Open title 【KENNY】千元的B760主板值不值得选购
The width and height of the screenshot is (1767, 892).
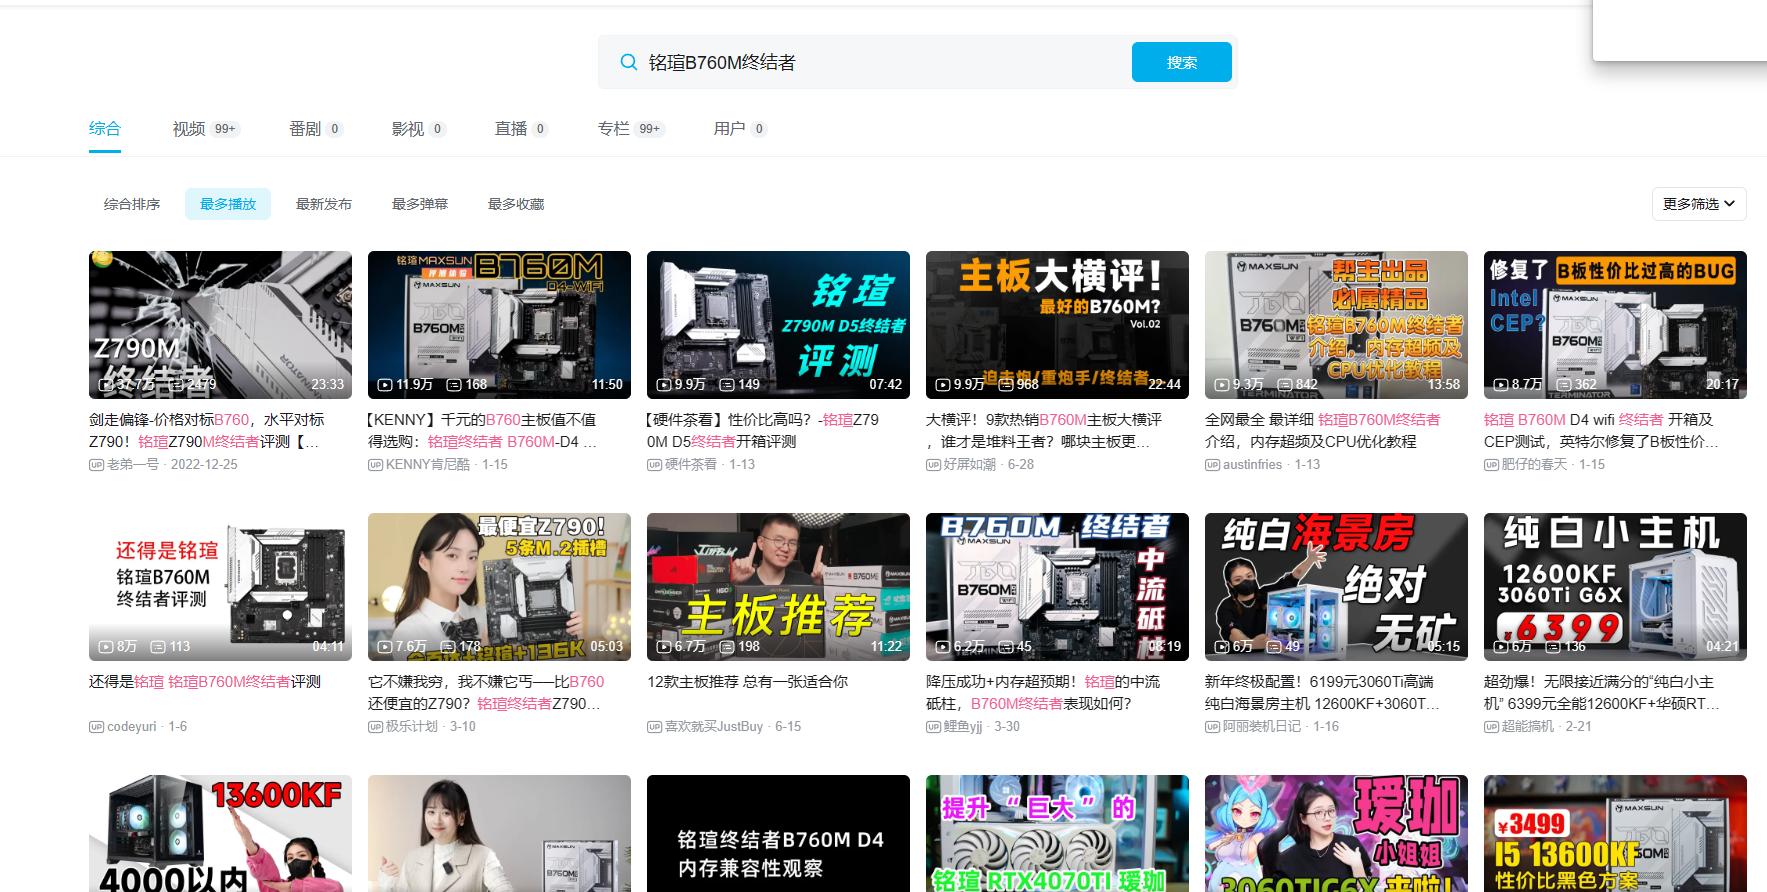click(x=482, y=430)
